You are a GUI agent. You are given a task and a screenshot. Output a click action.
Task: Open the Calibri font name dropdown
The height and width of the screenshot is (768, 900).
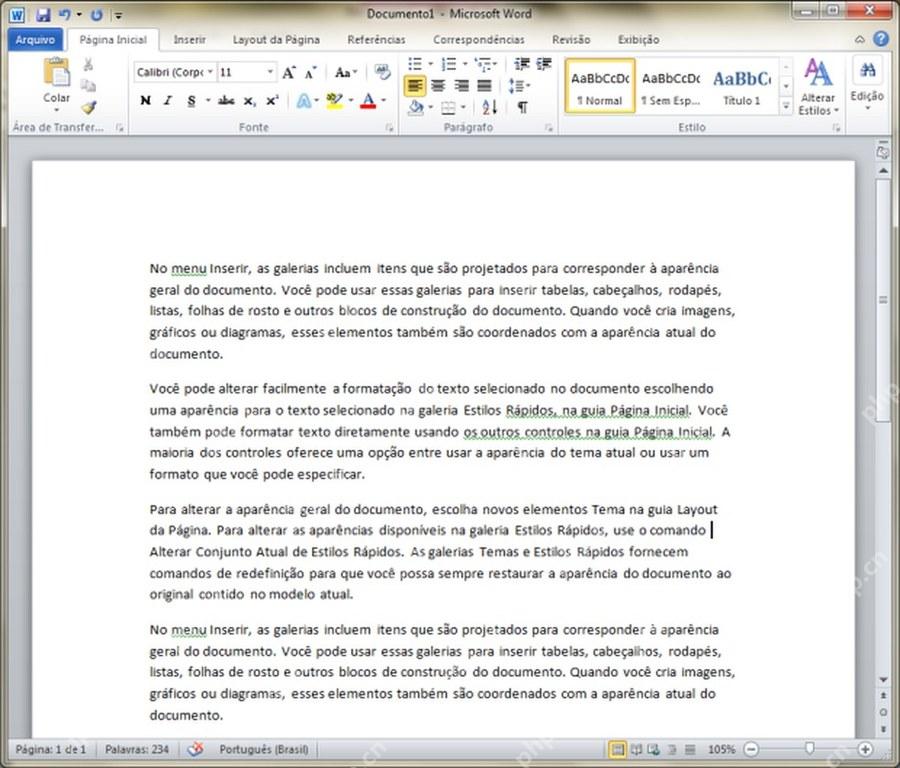click(x=210, y=72)
